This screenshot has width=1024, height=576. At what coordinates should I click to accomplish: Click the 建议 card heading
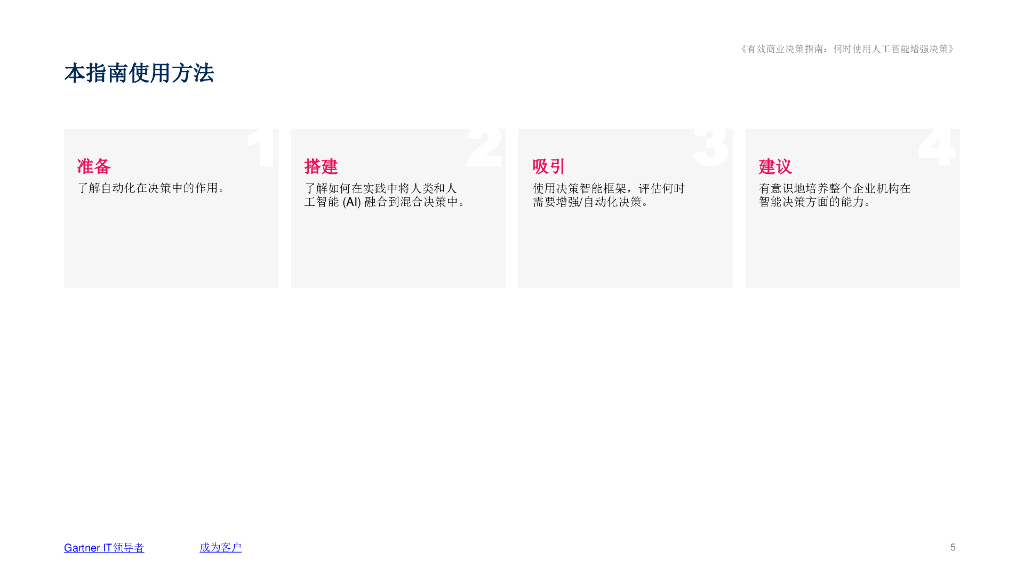click(x=775, y=167)
